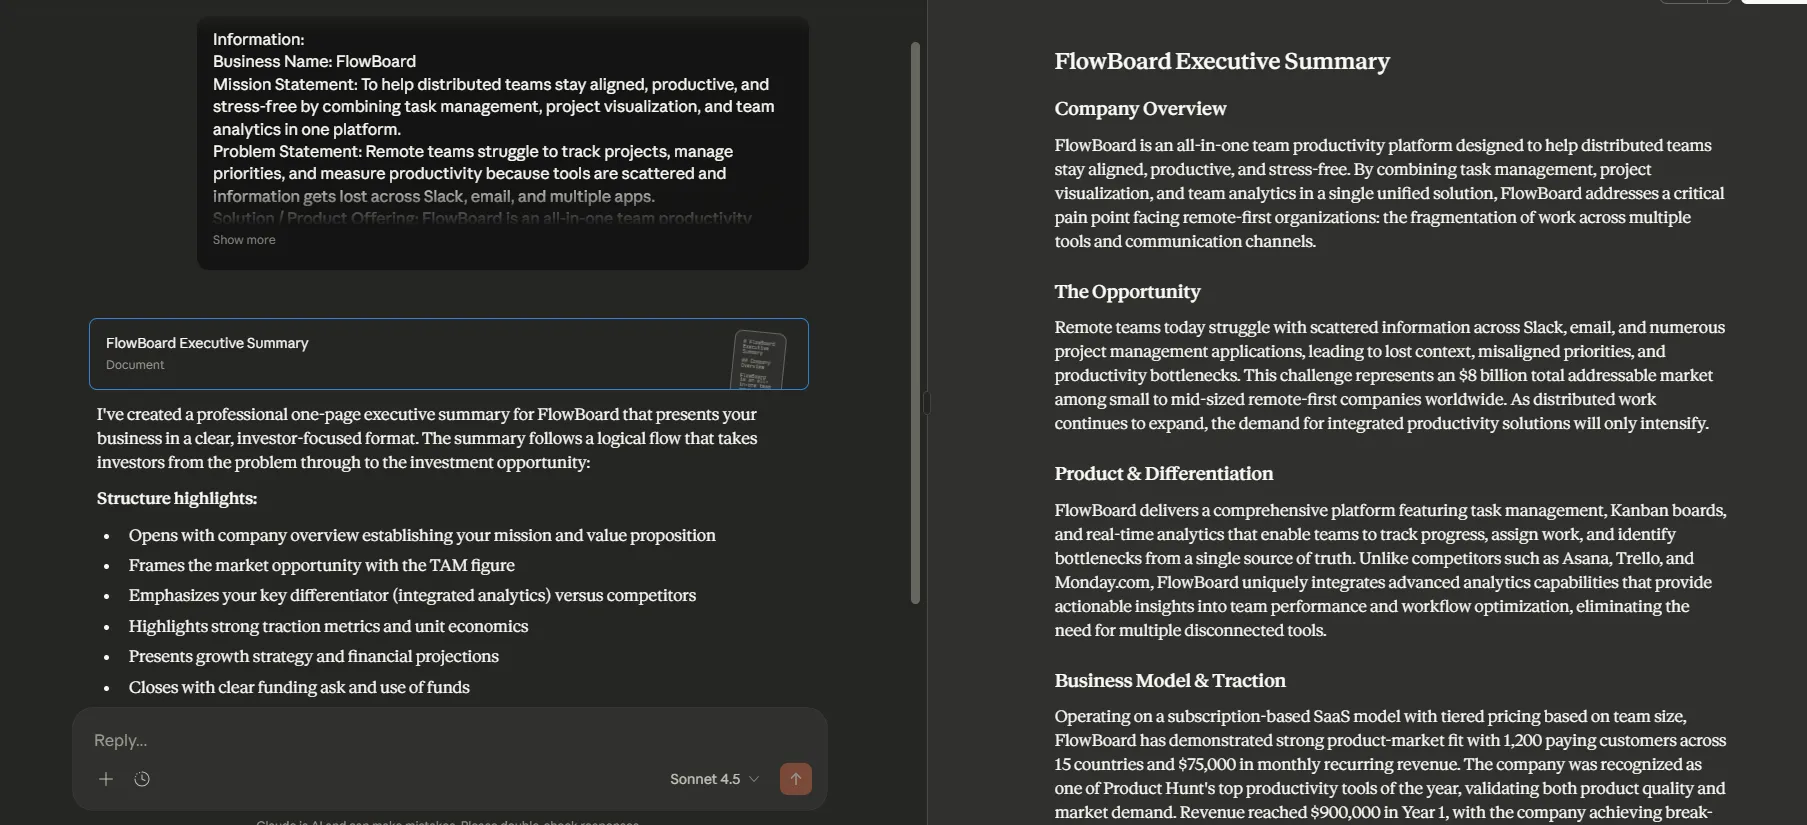This screenshot has height=825, width=1807.
Task: Click the divider handle between chat and document
Action: click(x=927, y=402)
